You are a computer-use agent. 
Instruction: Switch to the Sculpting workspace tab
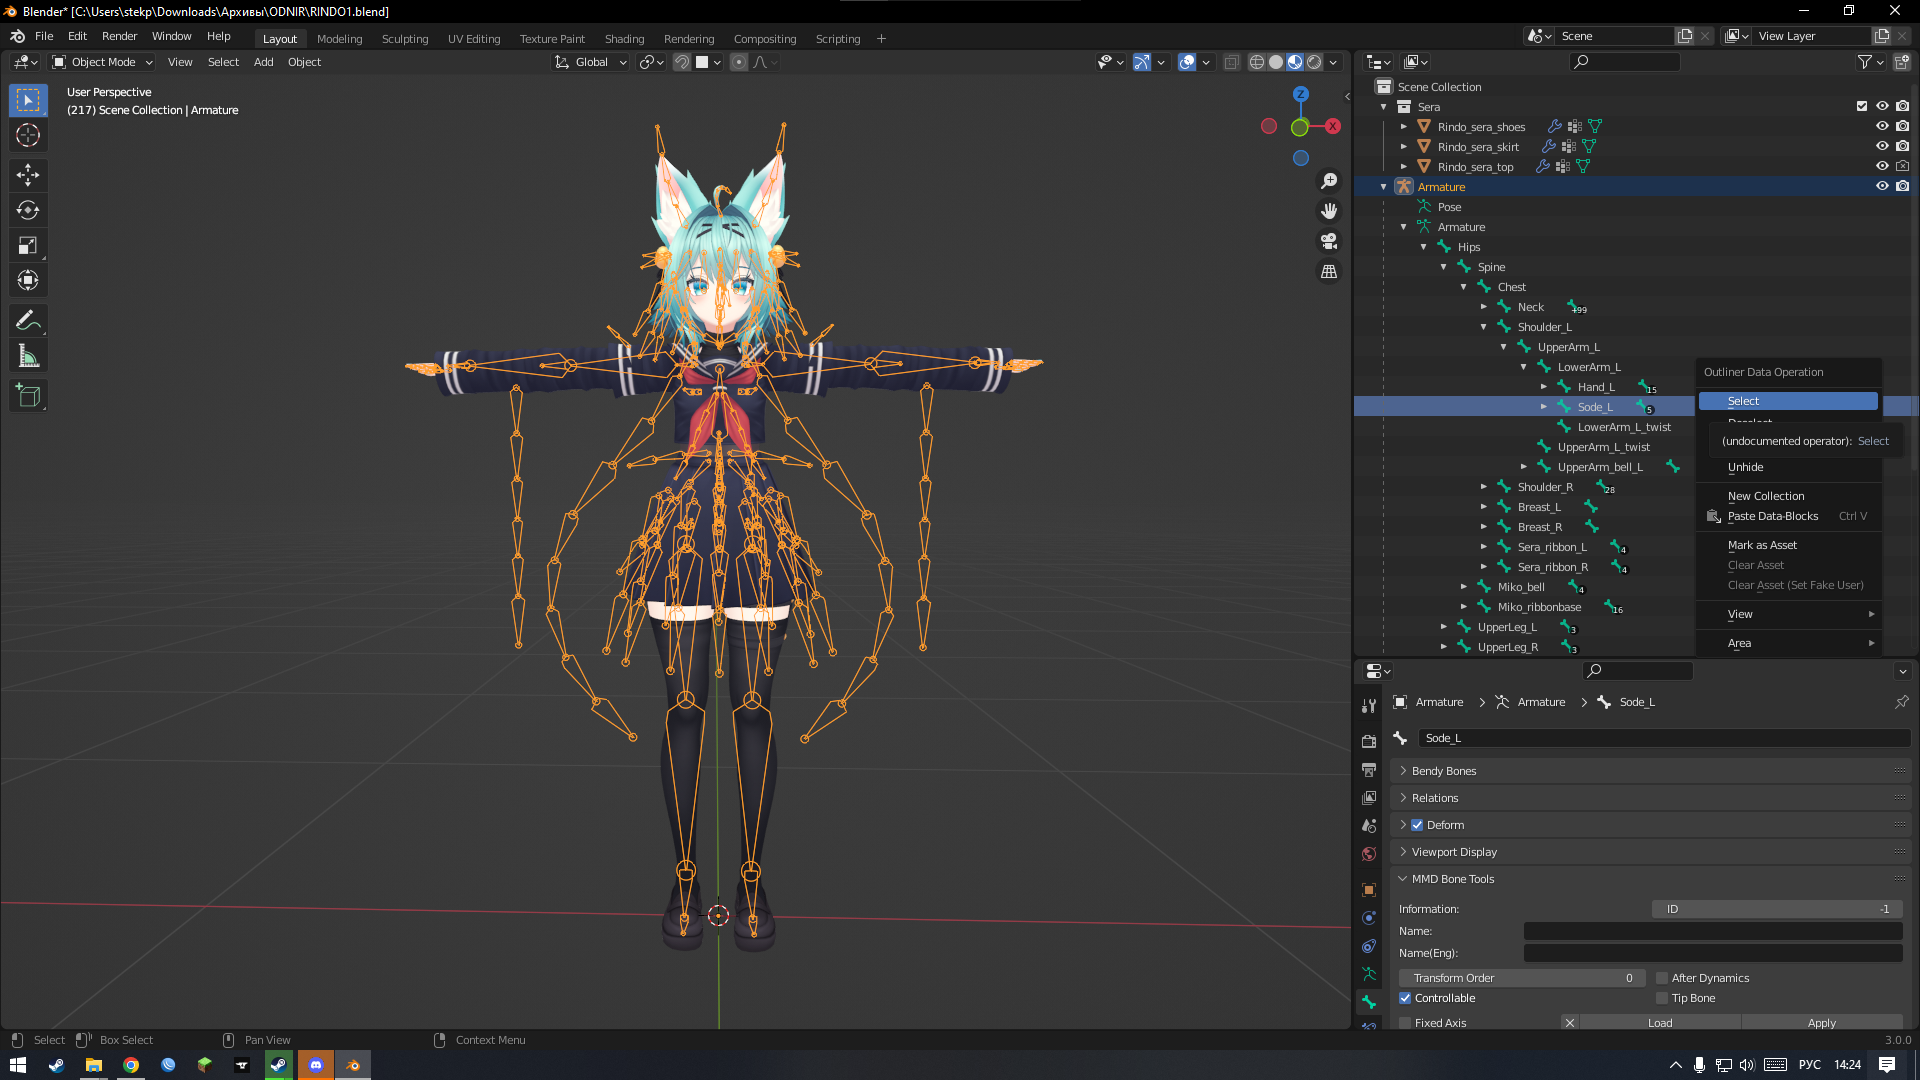(x=404, y=39)
